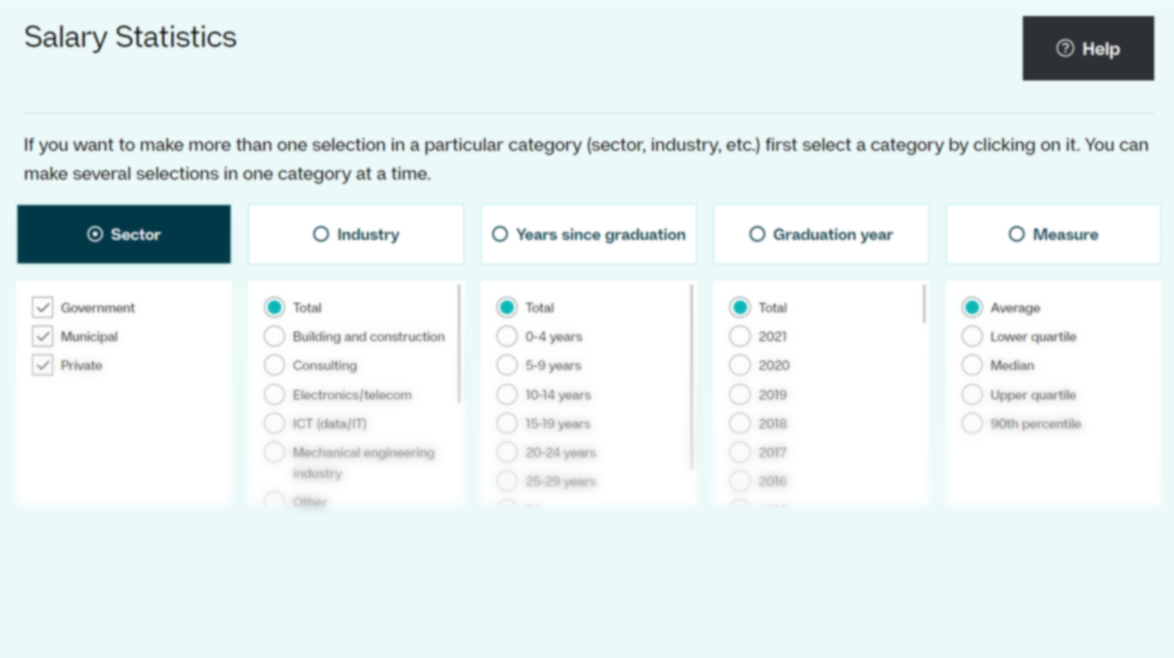1174x658 pixels.
Task: Select graduation year 2019
Action: tap(740, 395)
